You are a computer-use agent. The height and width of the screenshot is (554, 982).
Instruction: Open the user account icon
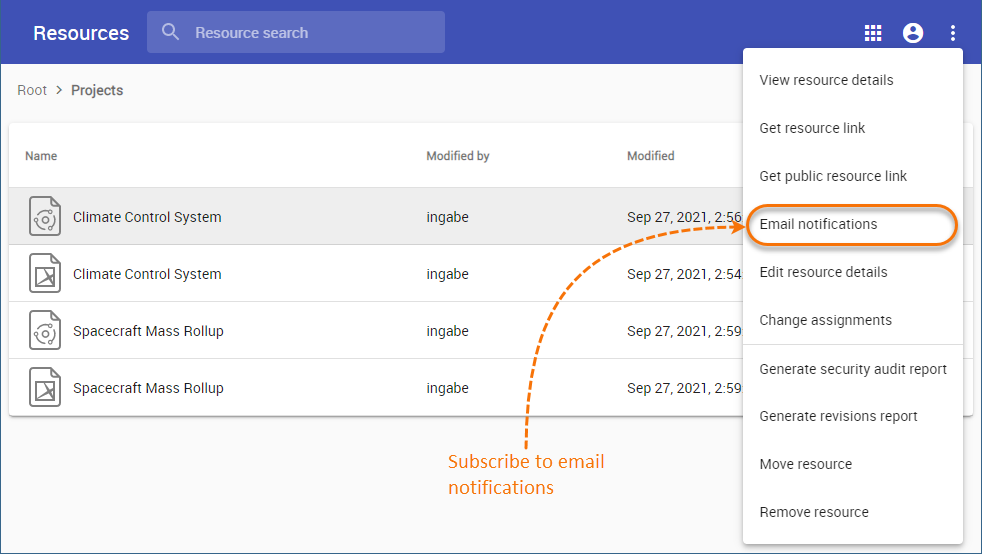pyautogui.click(x=913, y=33)
